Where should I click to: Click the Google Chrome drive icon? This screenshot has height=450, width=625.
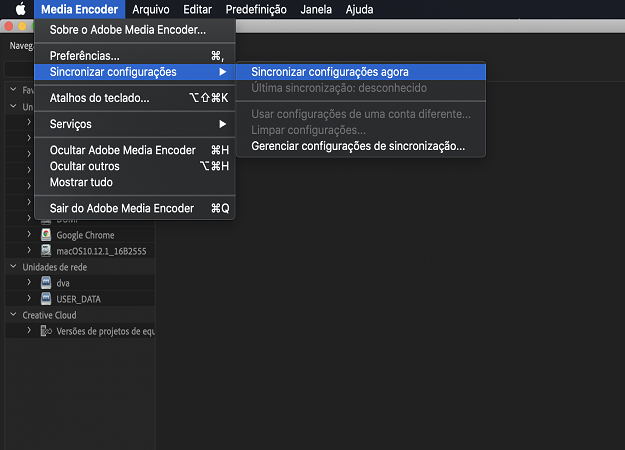click(x=46, y=235)
